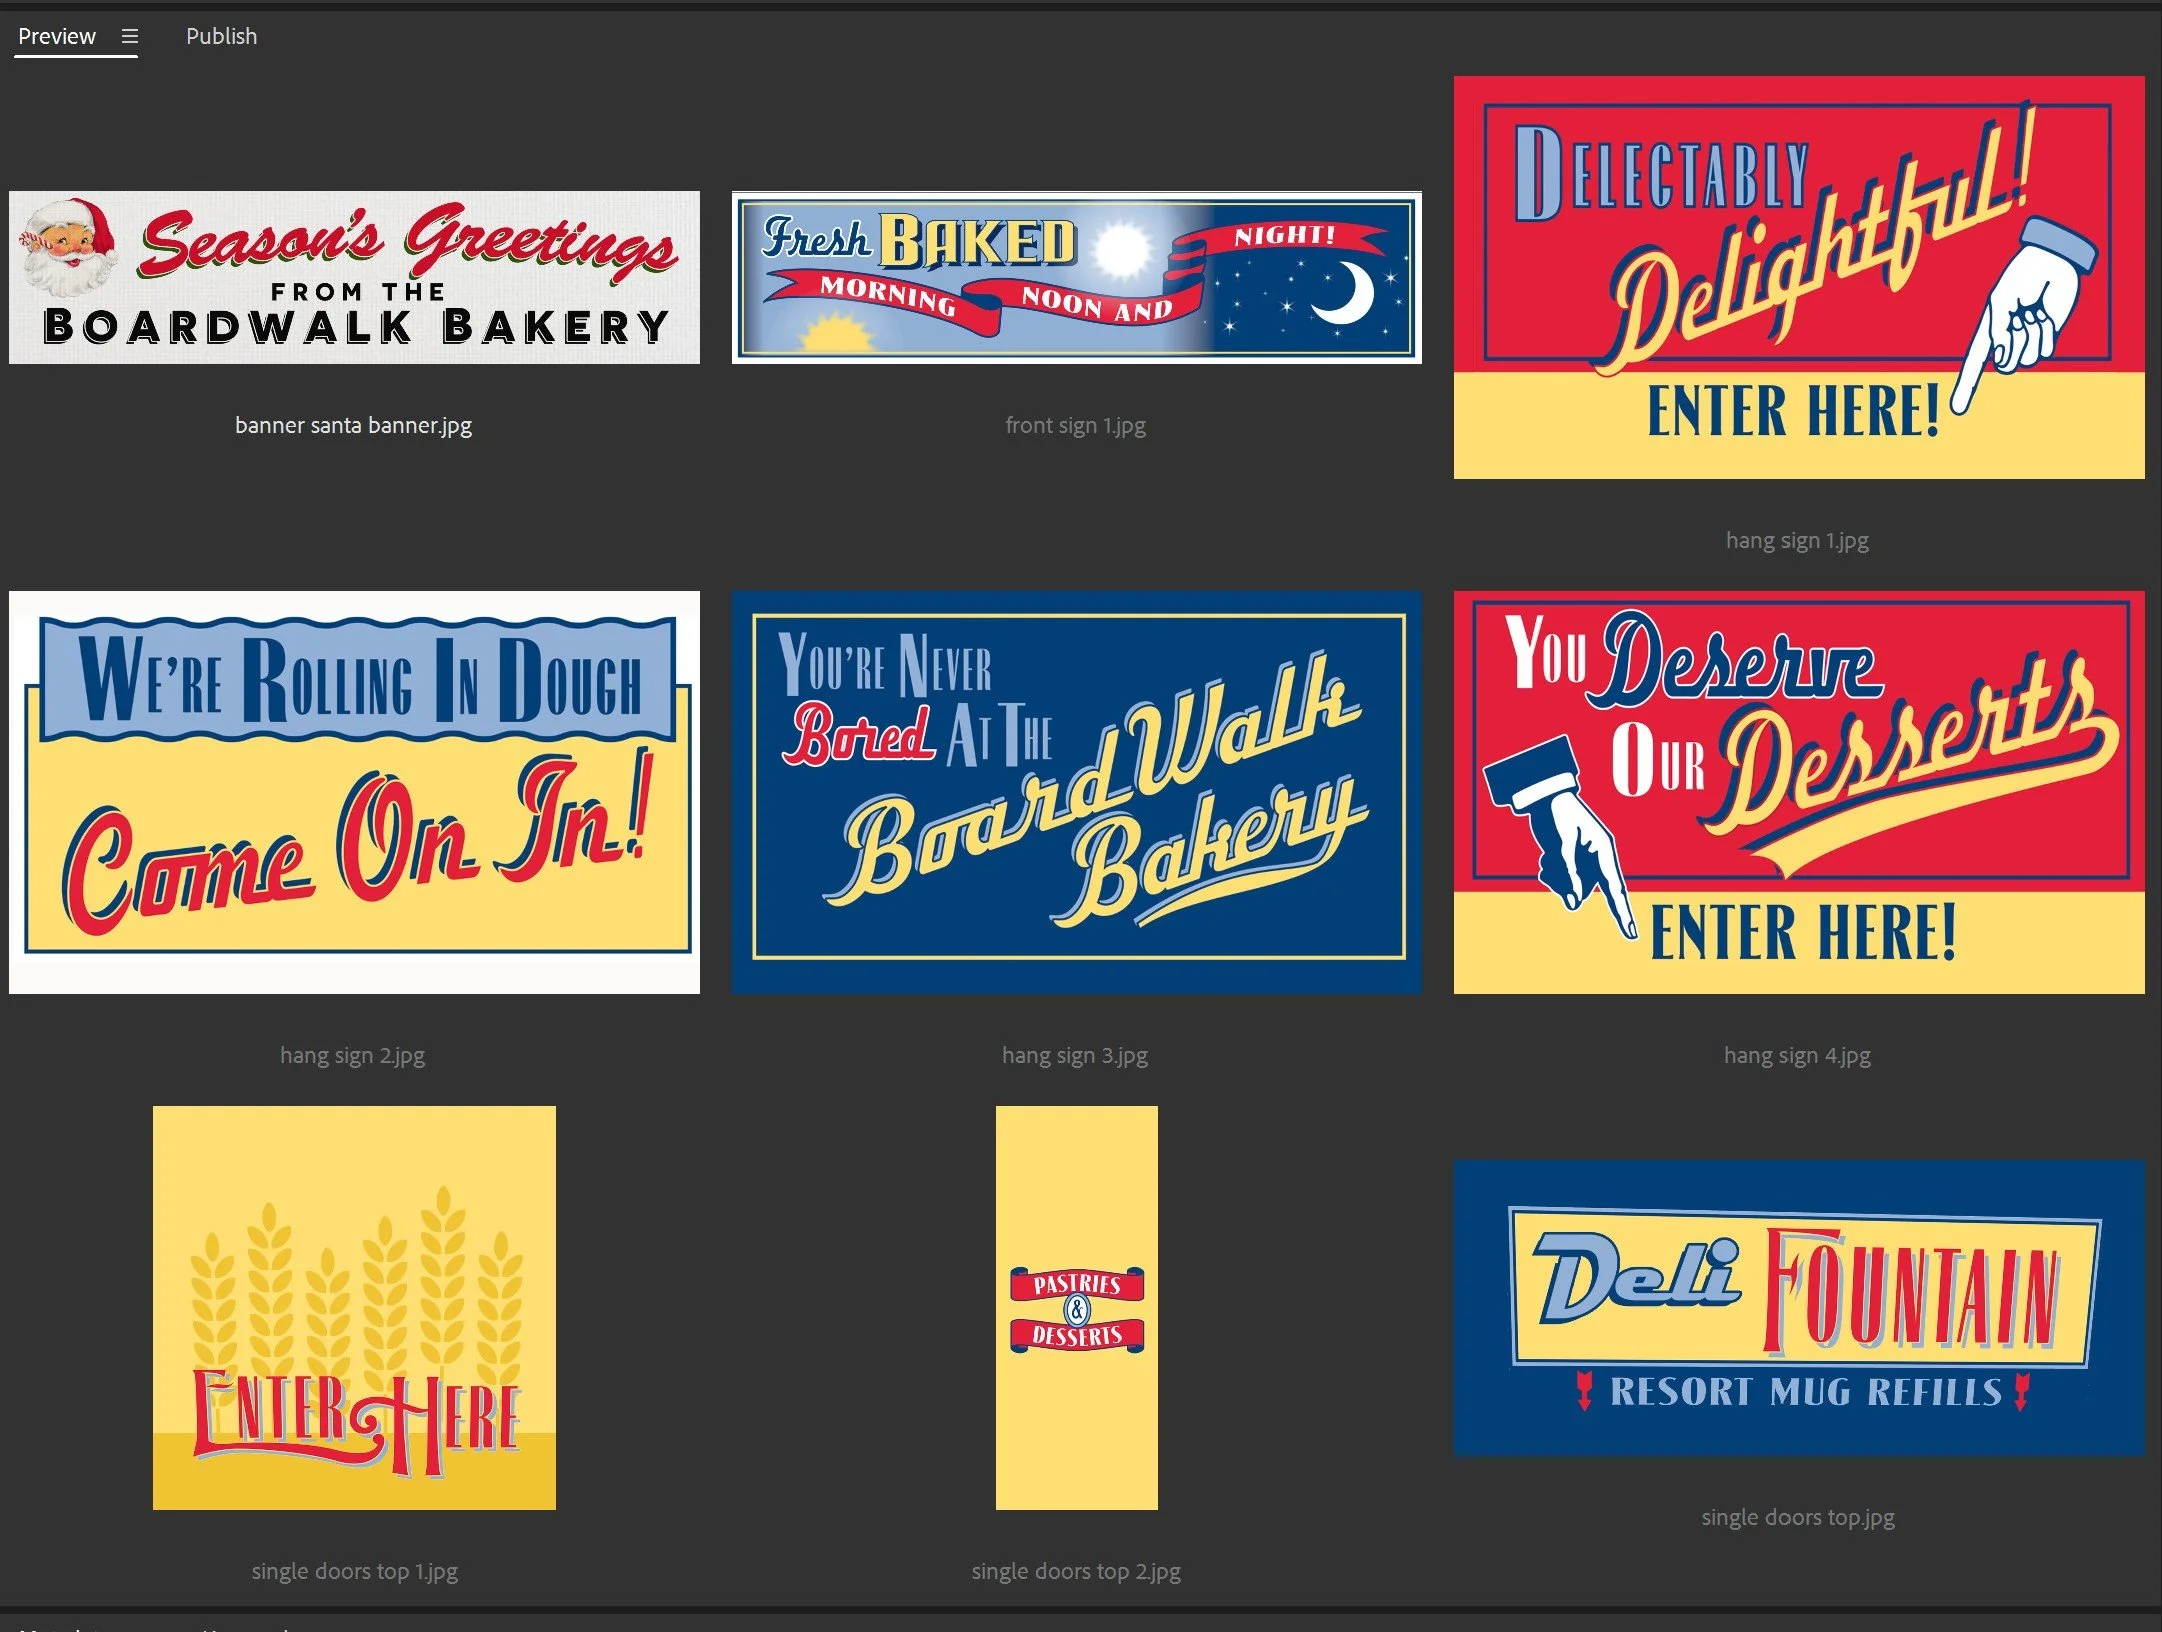Click the narrow Pastries & Desserts thumbnail
The width and height of the screenshot is (2162, 1632).
(1076, 1307)
